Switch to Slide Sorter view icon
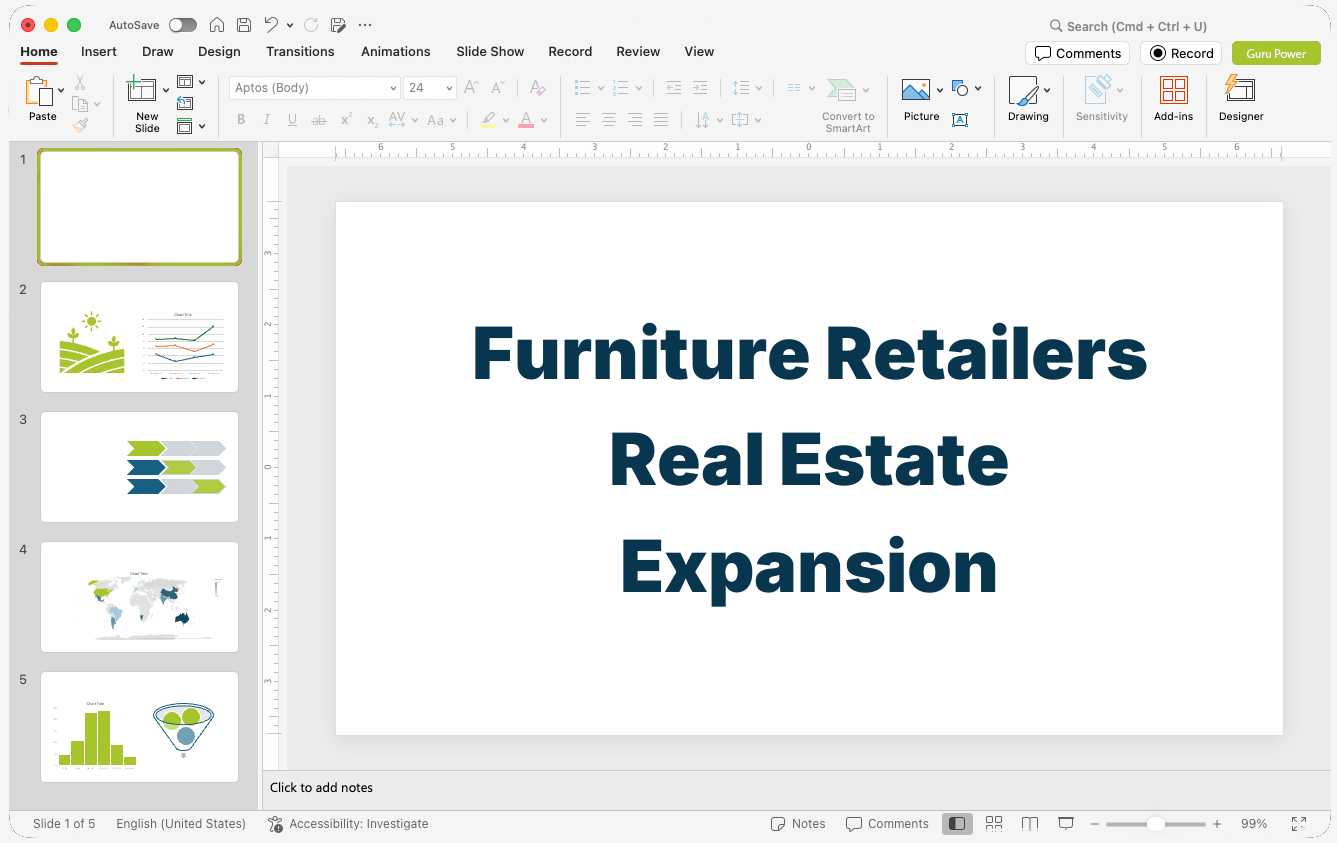 (993, 824)
